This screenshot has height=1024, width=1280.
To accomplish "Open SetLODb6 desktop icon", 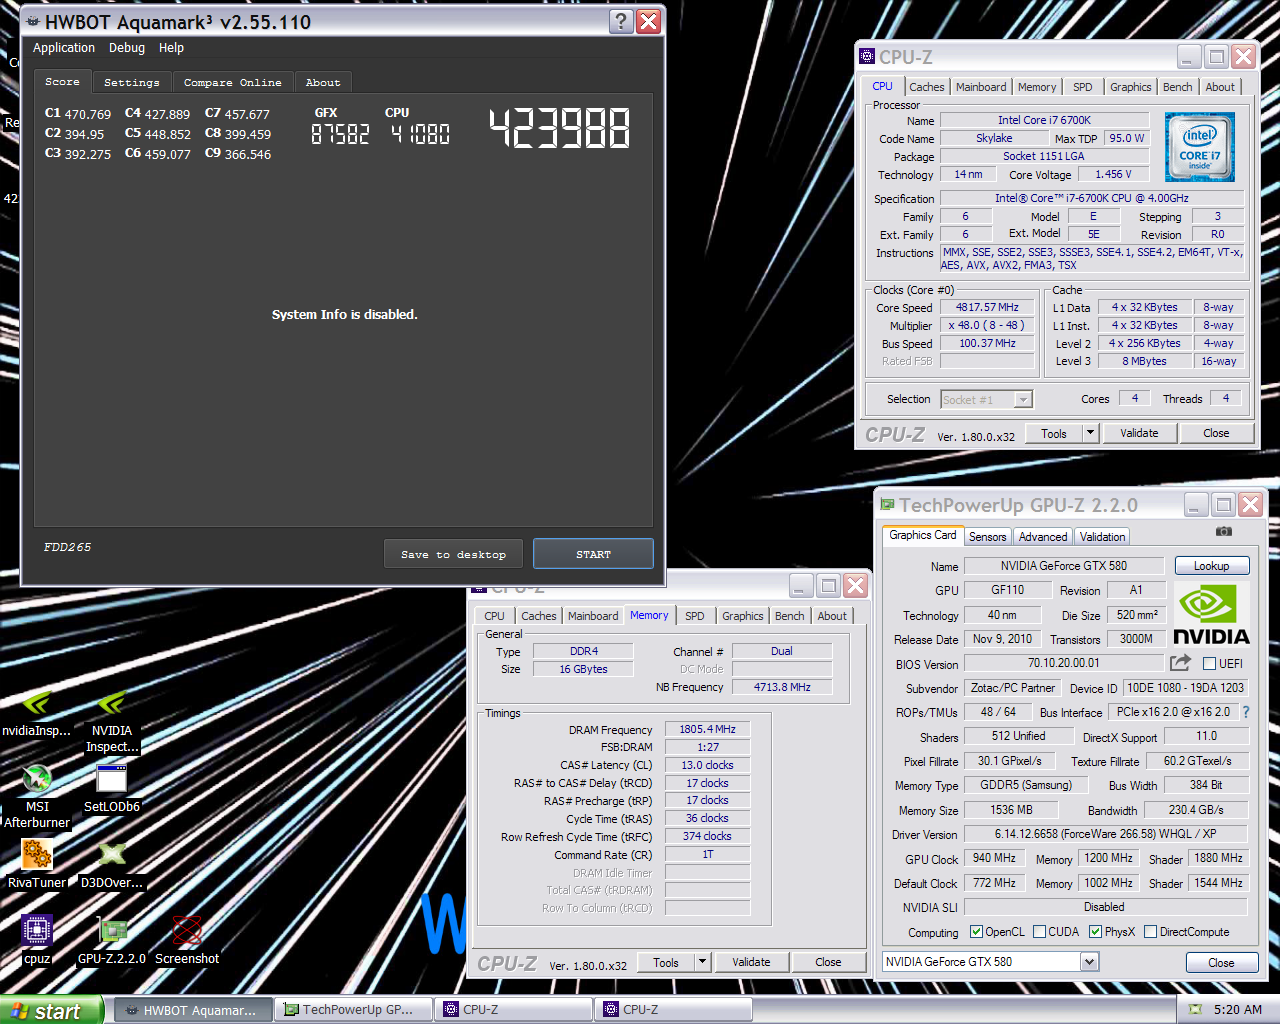I will click(x=112, y=788).
